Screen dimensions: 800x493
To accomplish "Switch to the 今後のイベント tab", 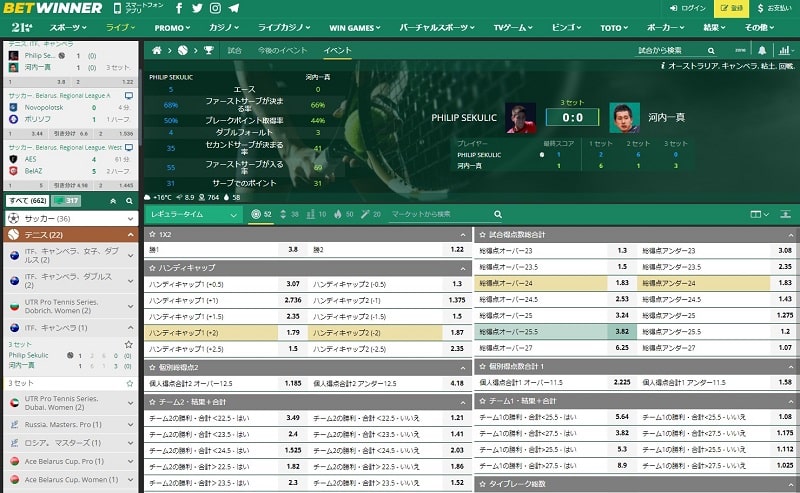I will 282,50.
